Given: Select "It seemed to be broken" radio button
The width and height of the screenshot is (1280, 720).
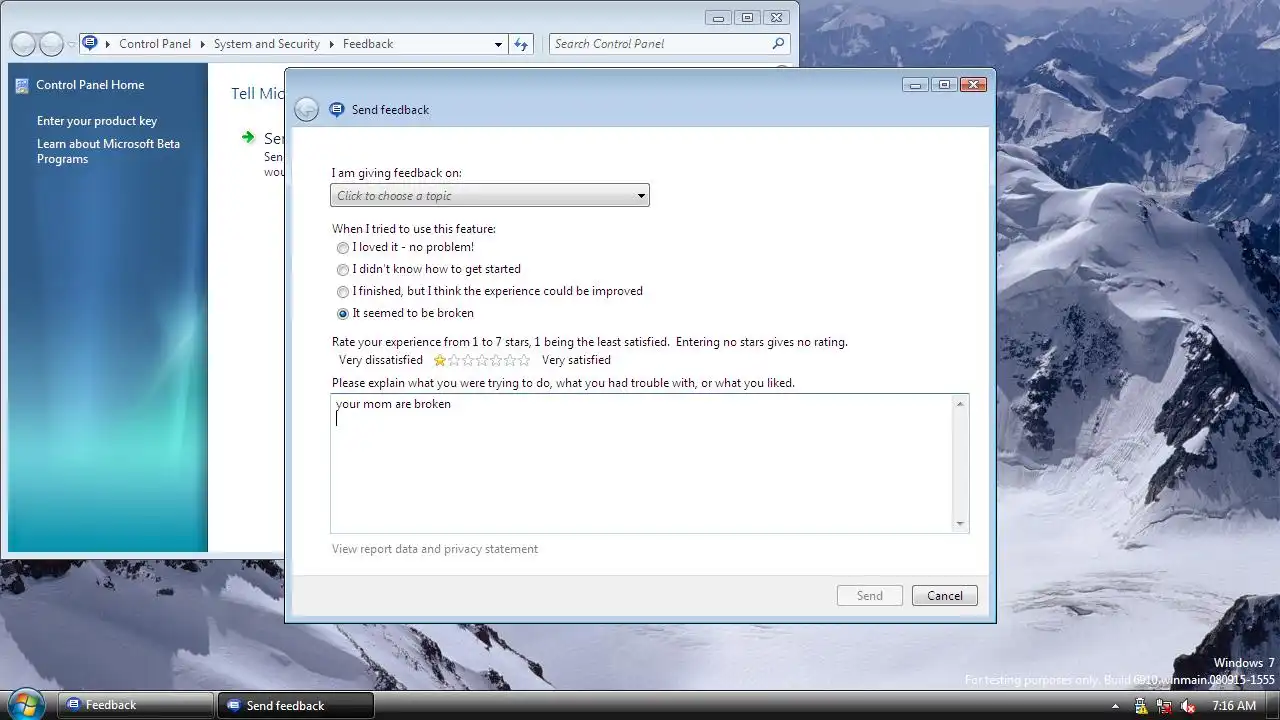Looking at the screenshot, I should pos(343,313).
